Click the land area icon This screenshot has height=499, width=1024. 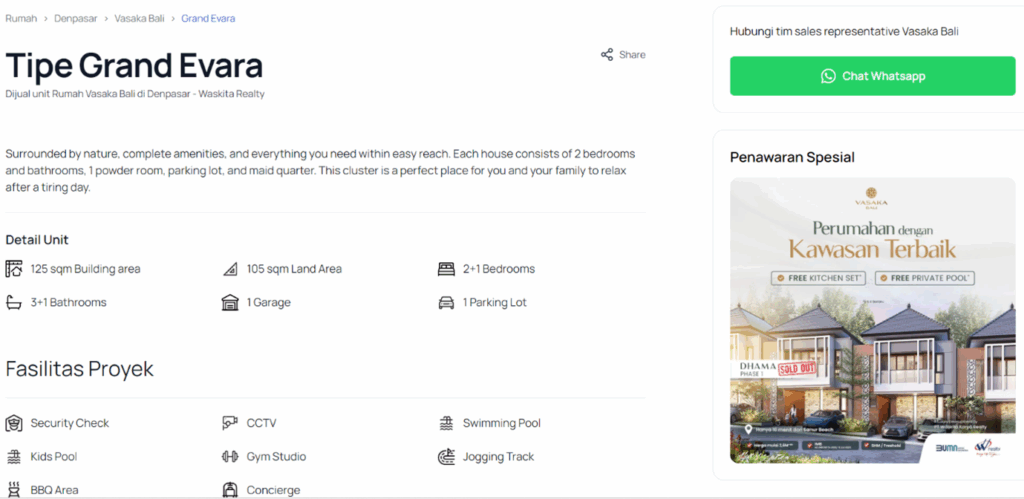pos(230,269)
